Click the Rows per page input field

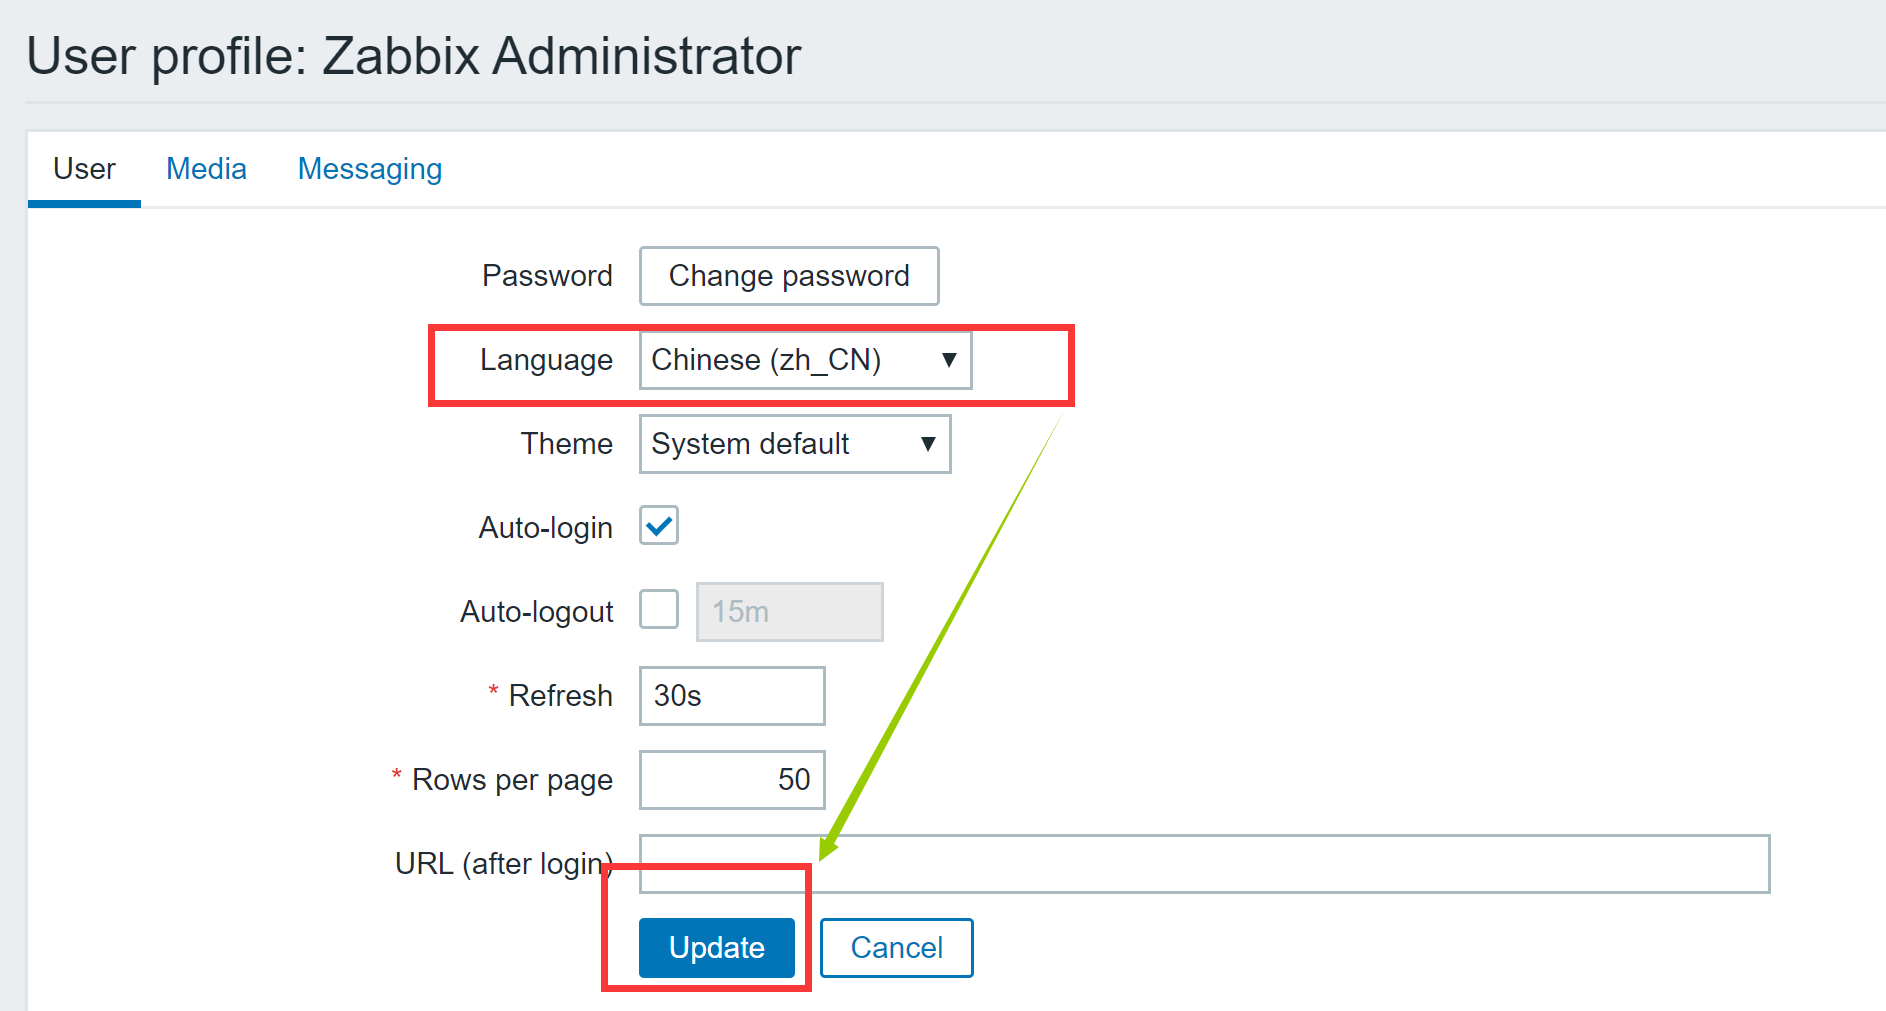(732, 780)
